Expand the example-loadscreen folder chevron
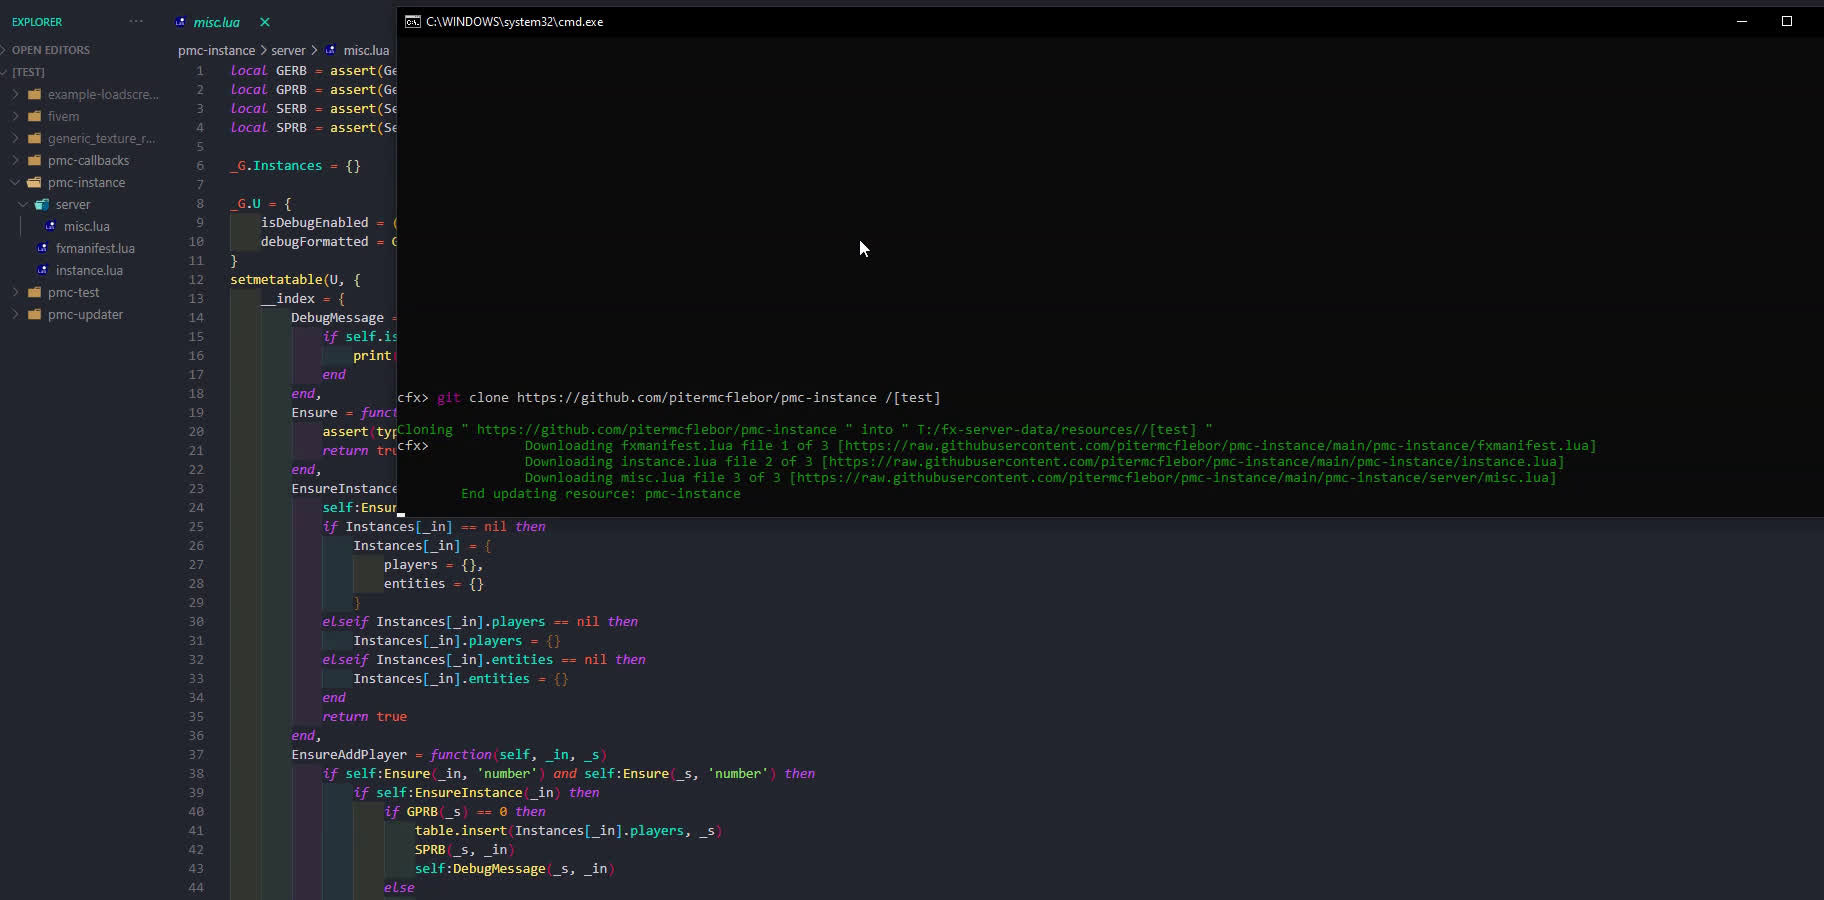Viewport: 1824px width, 900px height. click(x=15, y=94)
